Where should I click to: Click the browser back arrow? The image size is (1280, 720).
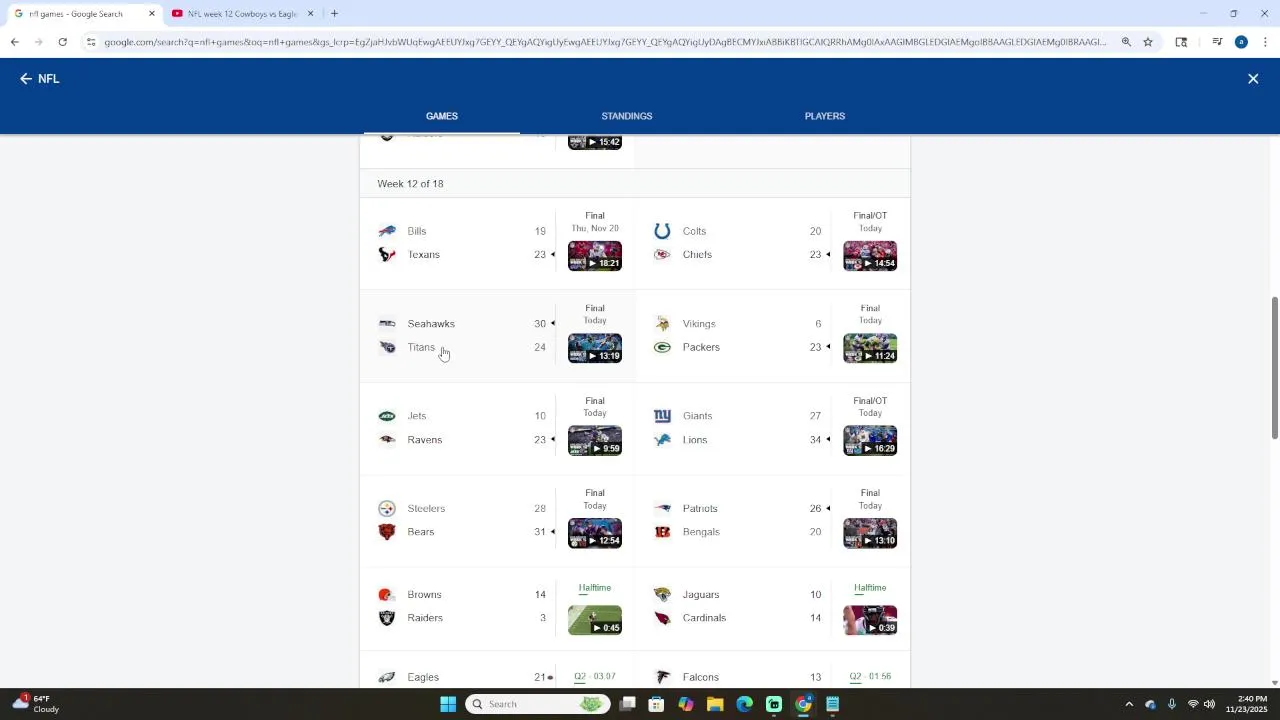[x=14, y=42]
